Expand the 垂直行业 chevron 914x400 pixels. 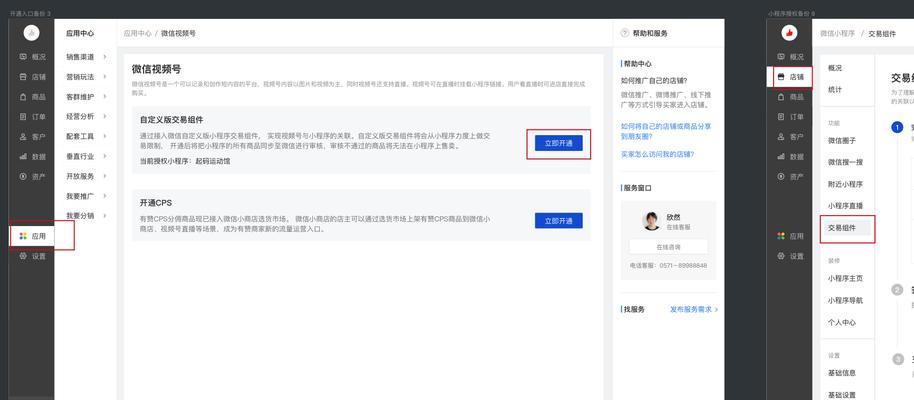(105, 156)
